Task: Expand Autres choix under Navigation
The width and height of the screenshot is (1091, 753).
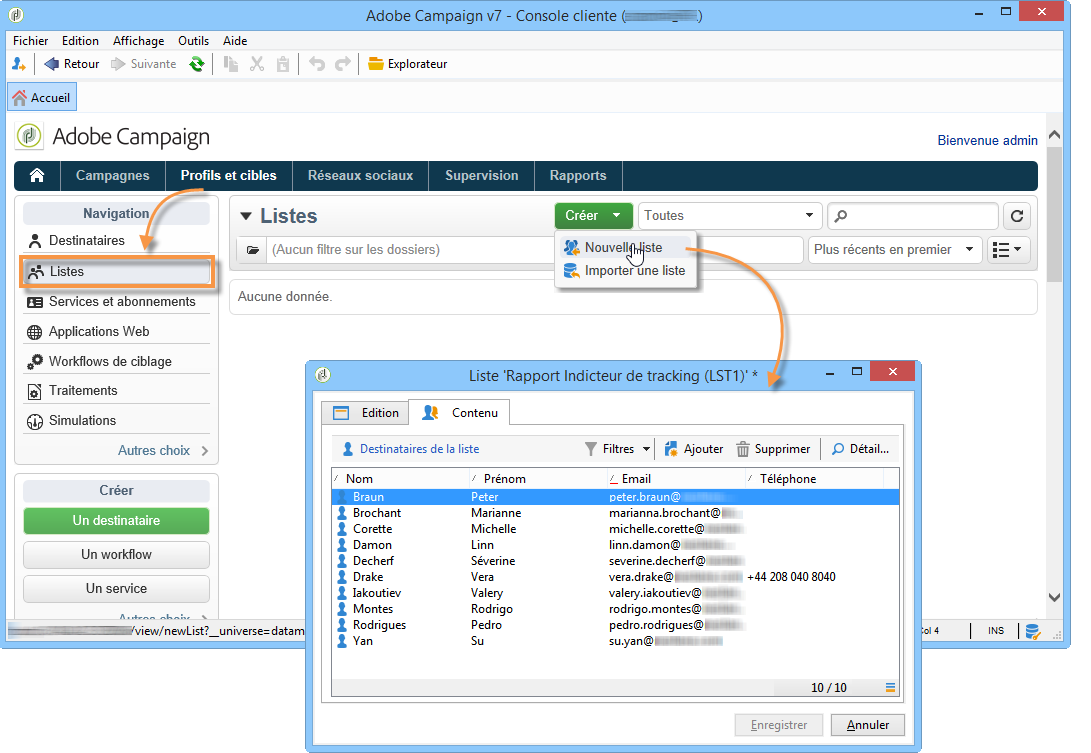Action: pyautogui.click(x=164, y=450)
